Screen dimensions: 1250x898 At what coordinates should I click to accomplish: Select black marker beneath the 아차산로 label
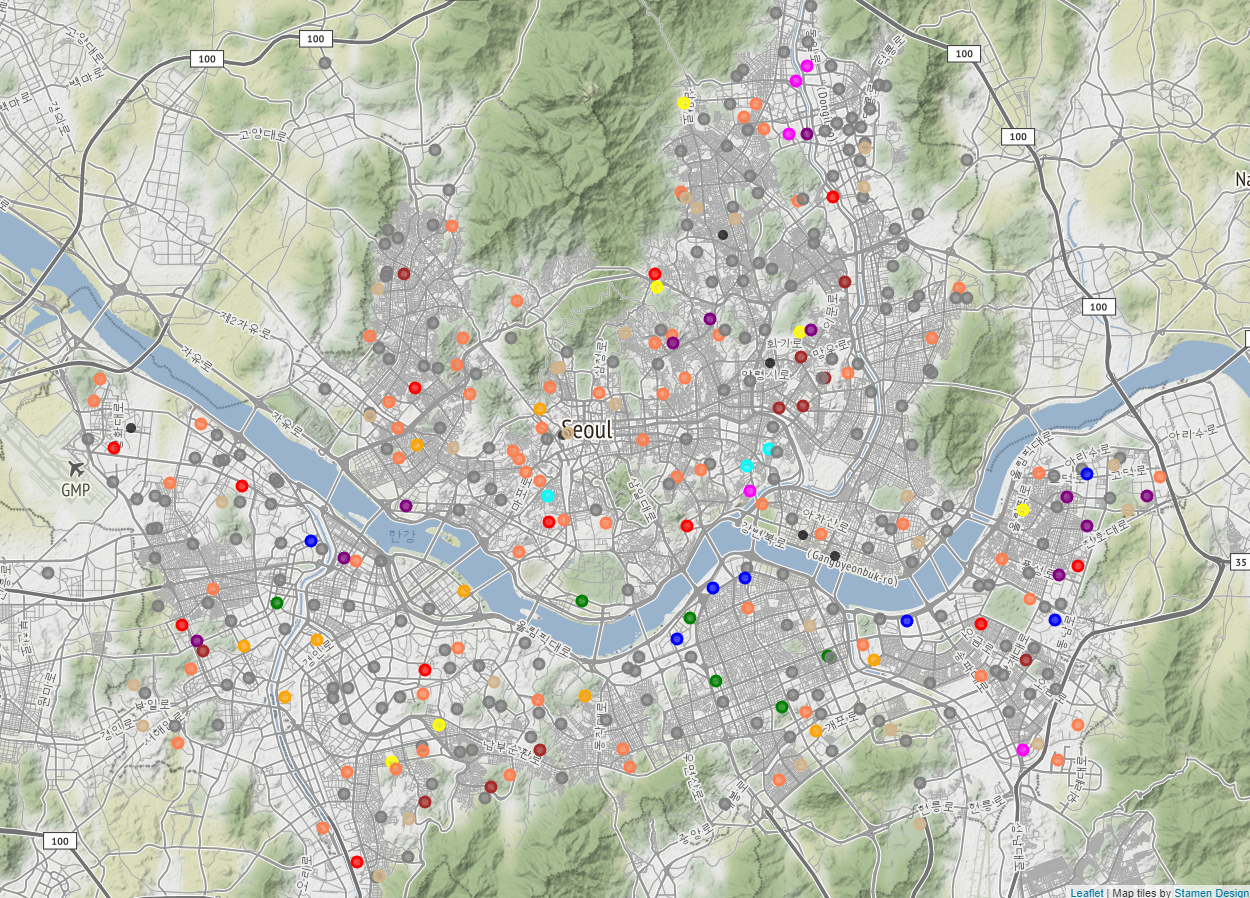802,535
